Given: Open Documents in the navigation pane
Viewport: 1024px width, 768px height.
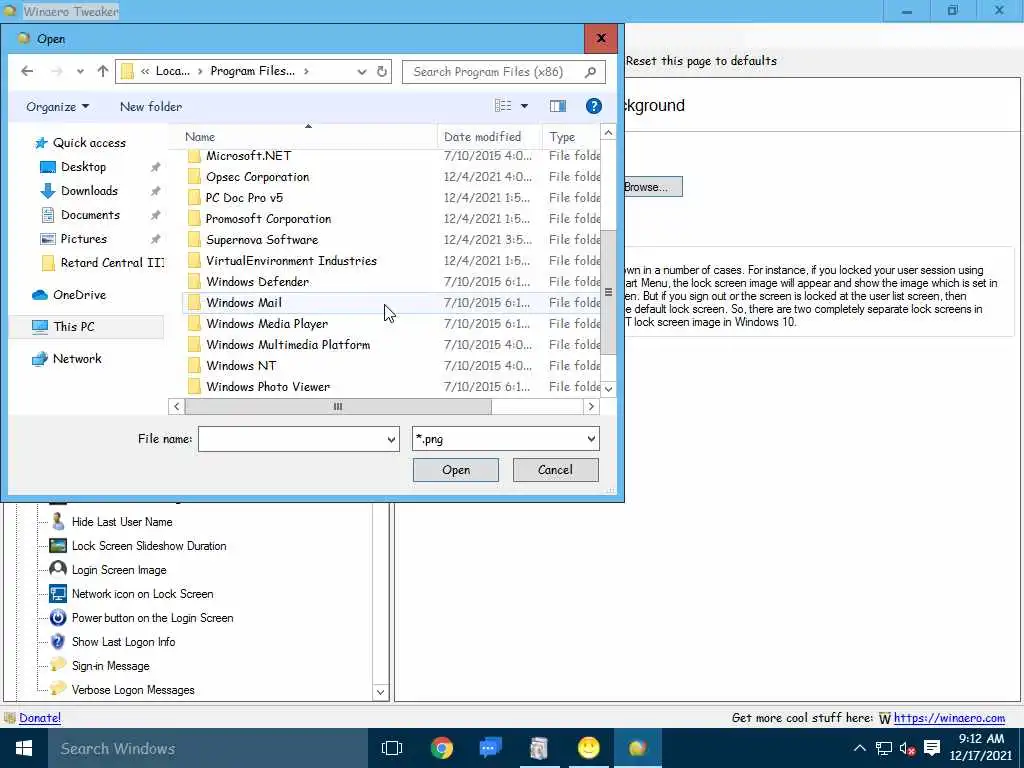Looking at the screenshot, I should (90, 215).
